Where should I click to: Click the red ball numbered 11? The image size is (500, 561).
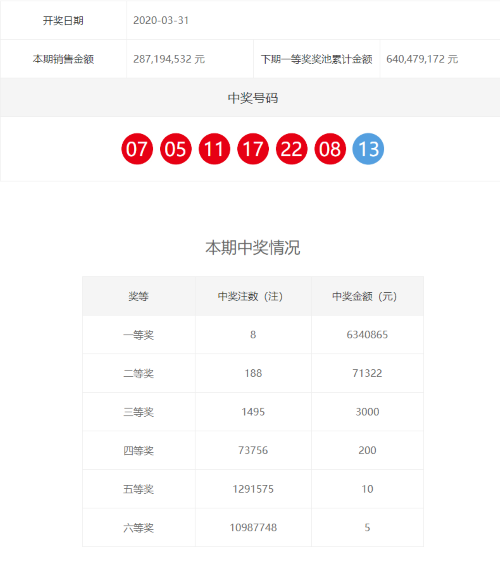pyautogui.click(x=214, y=149)
